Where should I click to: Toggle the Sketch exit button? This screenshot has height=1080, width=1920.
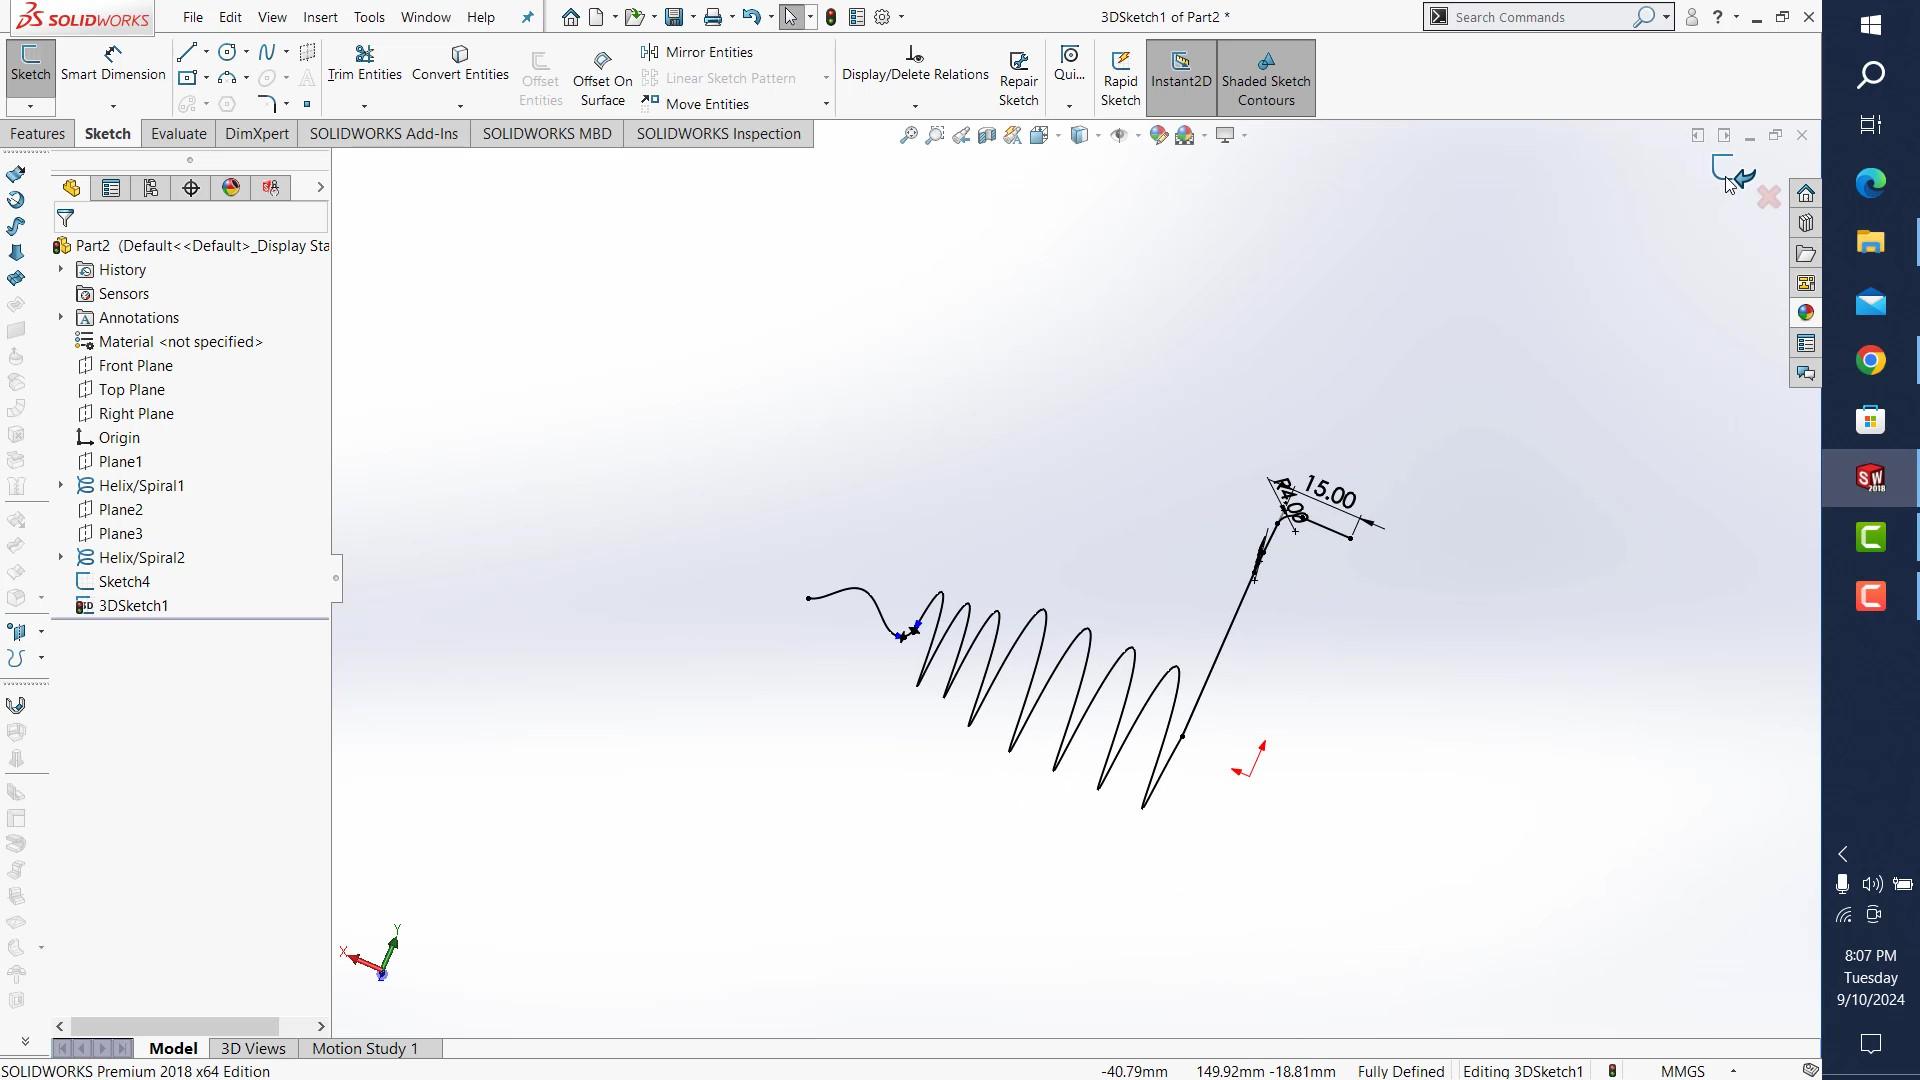[x=30, y=63]
